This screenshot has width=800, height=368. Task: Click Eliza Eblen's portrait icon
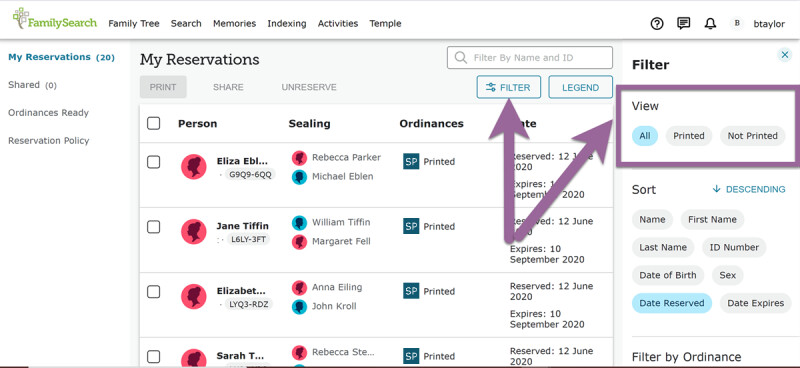pos(194,166)
